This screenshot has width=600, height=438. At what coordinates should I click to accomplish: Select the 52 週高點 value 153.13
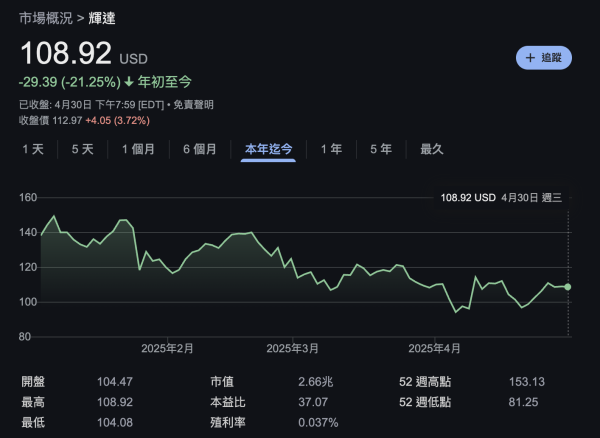coord(527,382)
